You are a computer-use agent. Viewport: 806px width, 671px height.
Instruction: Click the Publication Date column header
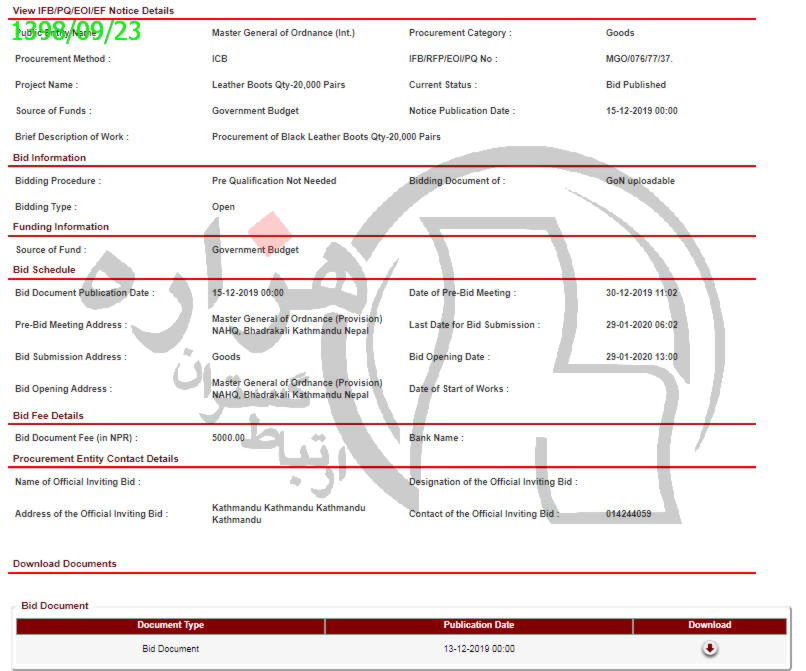pyautogui.click(x=478, y=625)
